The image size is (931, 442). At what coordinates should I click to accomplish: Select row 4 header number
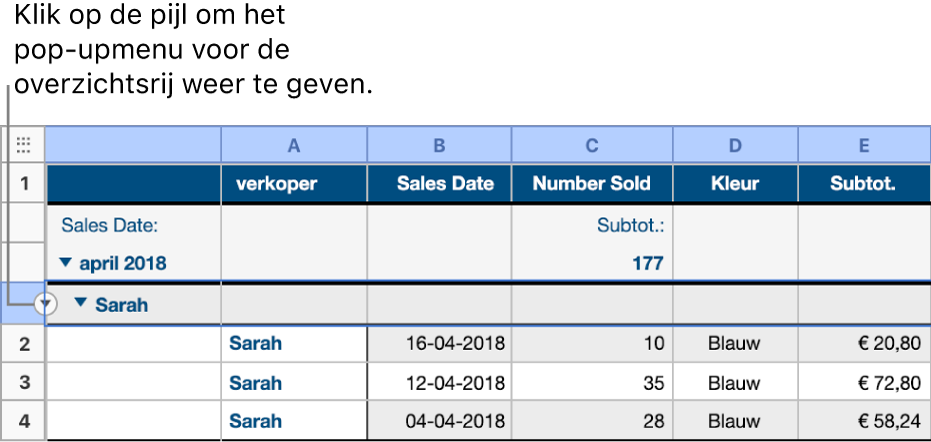(x=24, y=421)
